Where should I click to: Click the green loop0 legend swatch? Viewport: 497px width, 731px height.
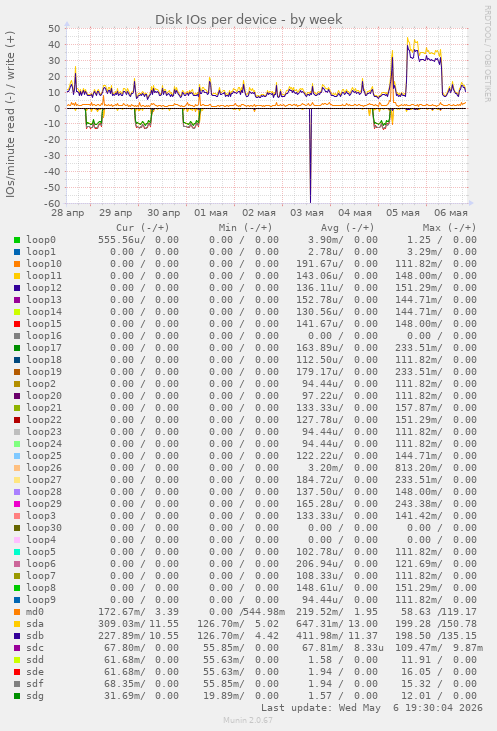[17, 240]
